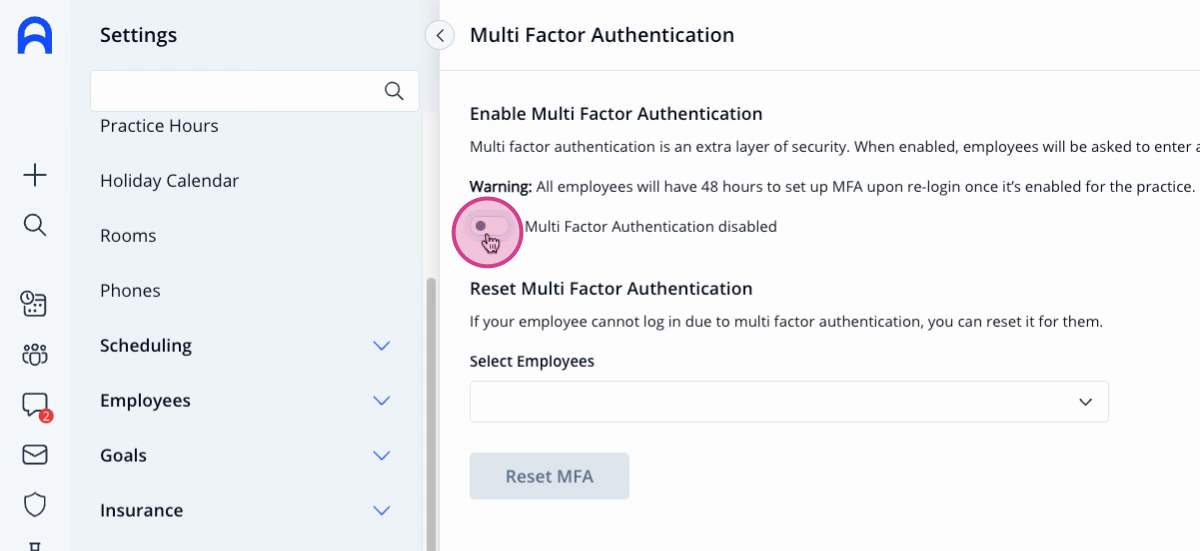Viewport: 1200px width, 551px height.
Task: Open Rooms settings
Action: tap(128, 236)
